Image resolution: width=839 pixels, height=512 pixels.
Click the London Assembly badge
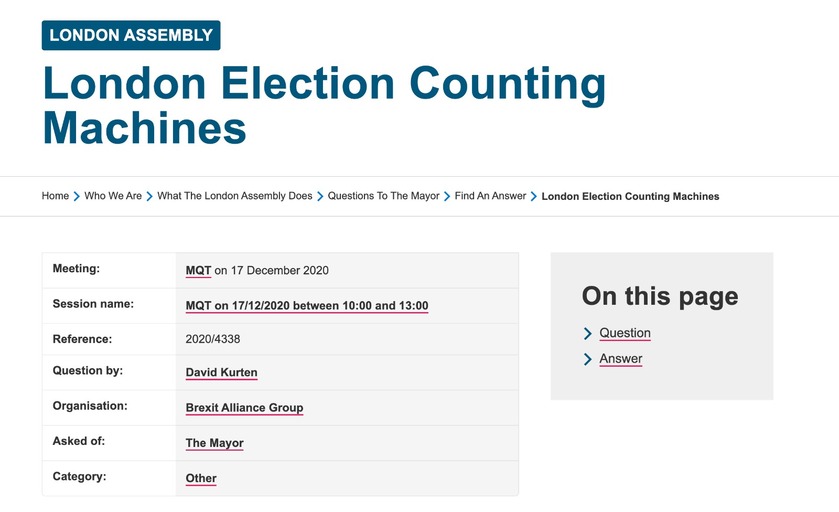131,35
